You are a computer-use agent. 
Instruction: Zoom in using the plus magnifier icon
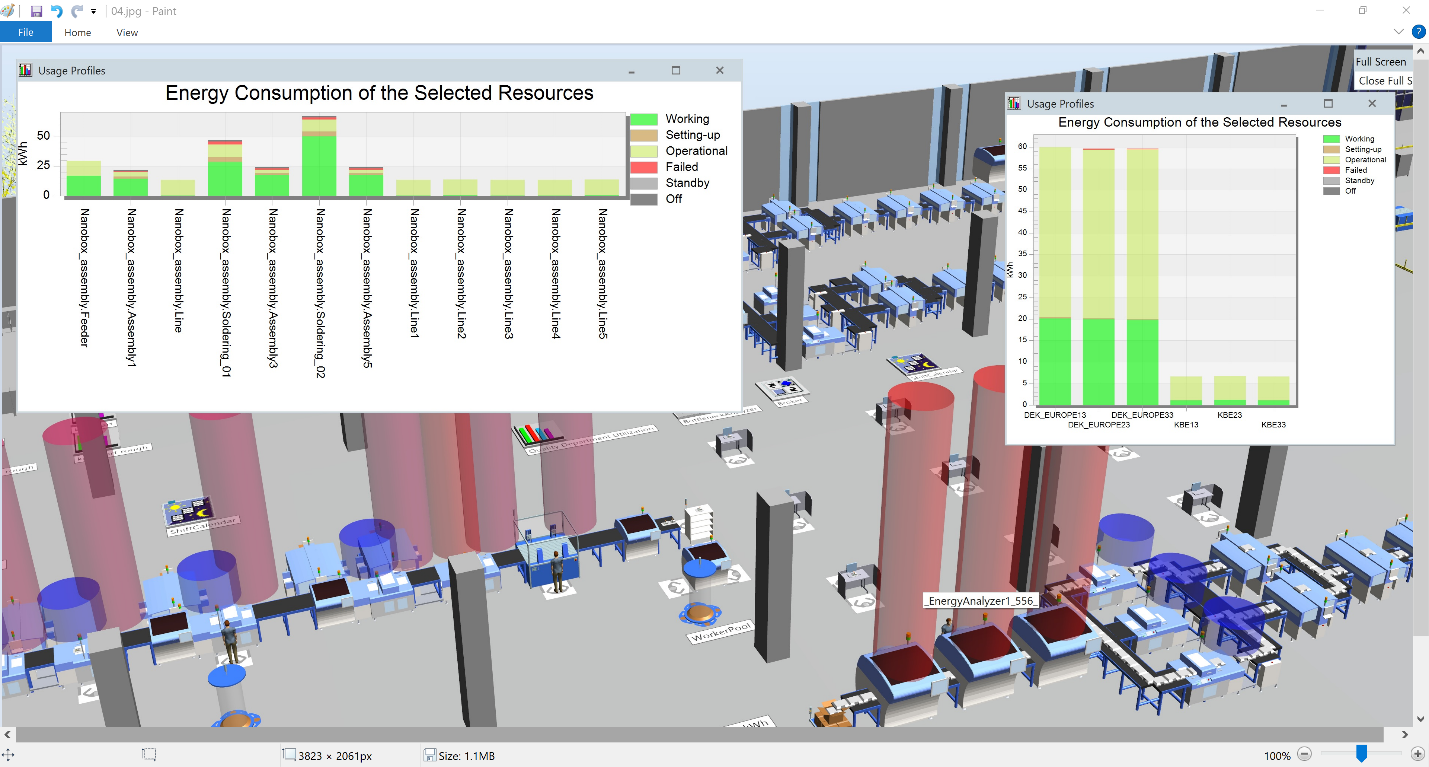point(1419,754)
